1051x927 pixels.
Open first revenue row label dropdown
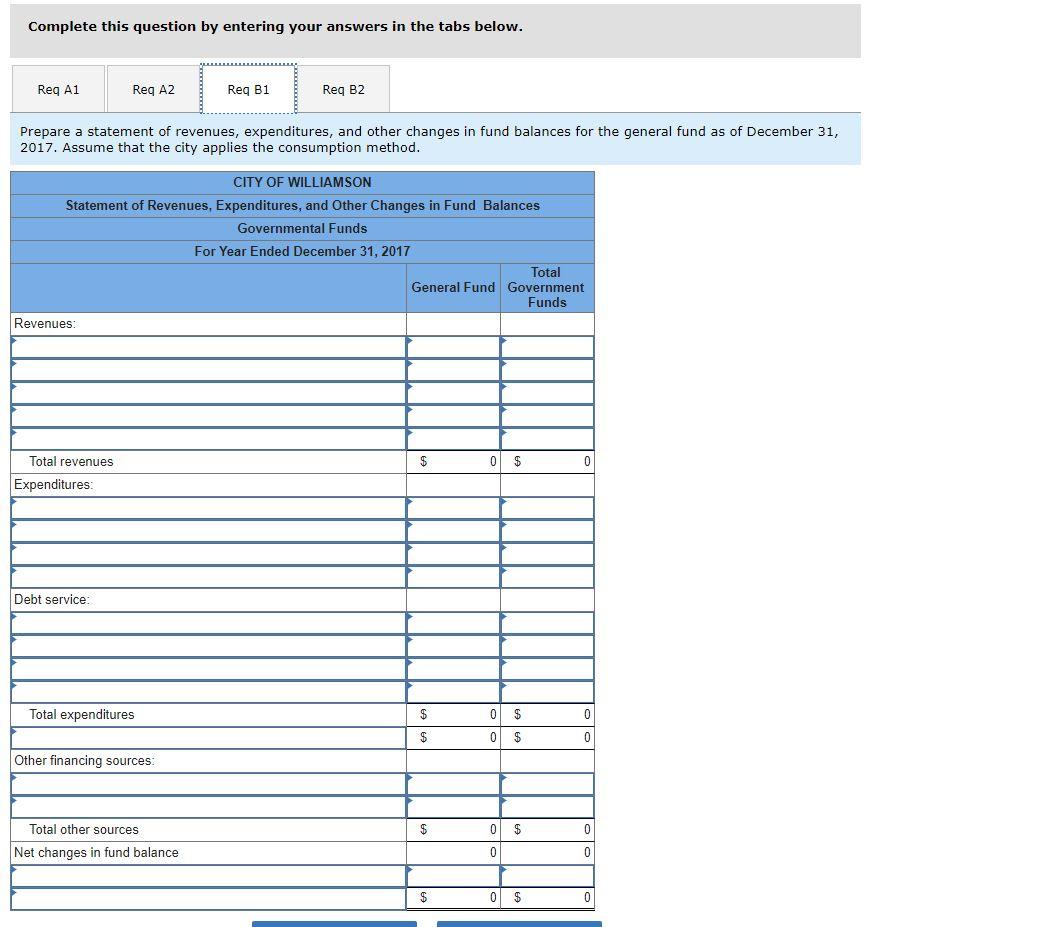point(208,347)
